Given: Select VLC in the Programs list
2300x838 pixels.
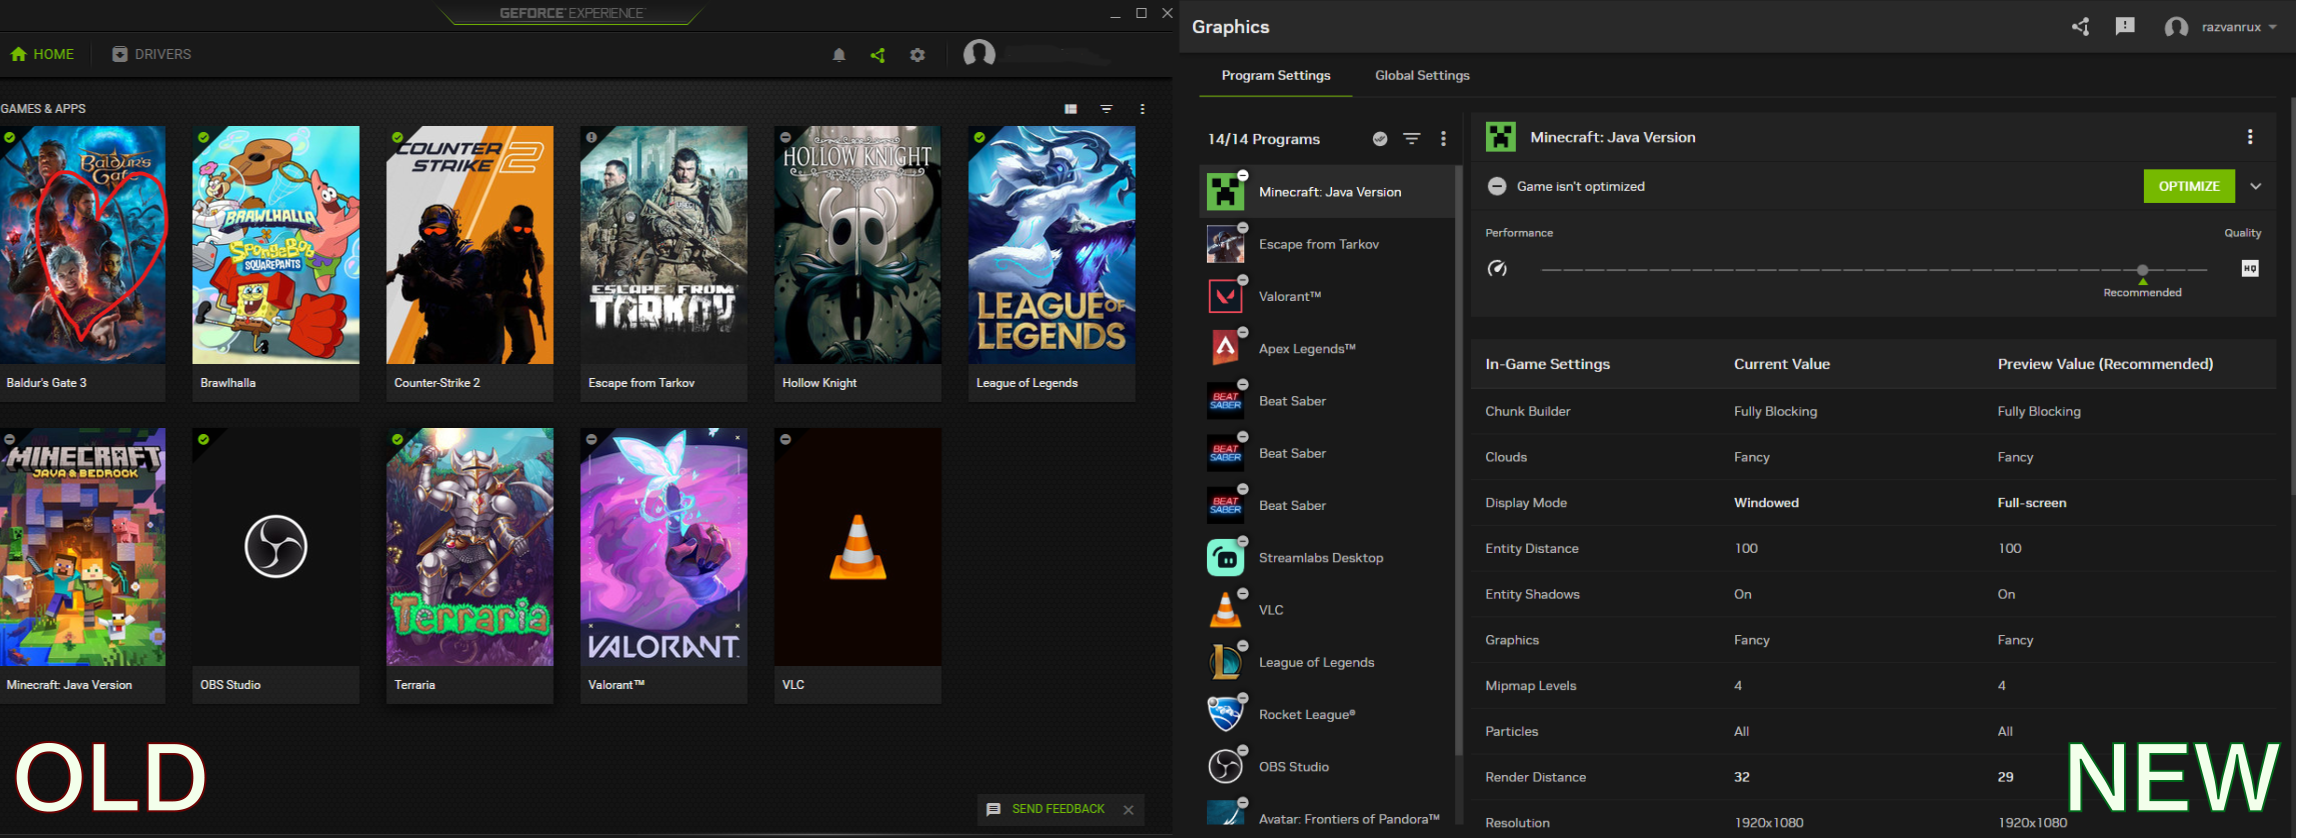Looking at the screenshot, I should click(x=1327, y=609).
